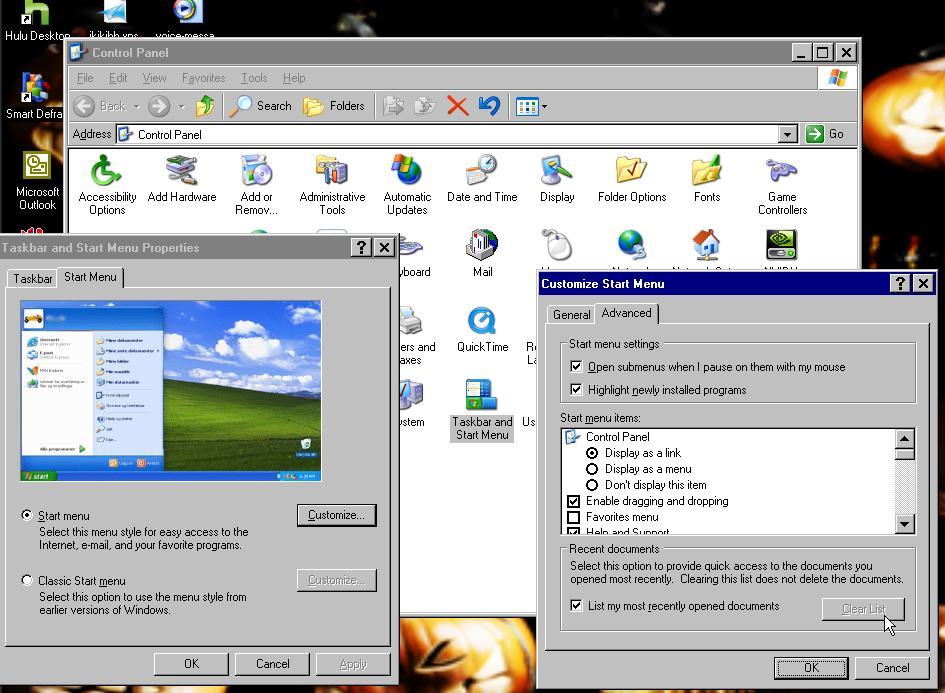Click the Undo toolbar icon
The width and height of the screenshot is (945, 693).
click(489, 106)
